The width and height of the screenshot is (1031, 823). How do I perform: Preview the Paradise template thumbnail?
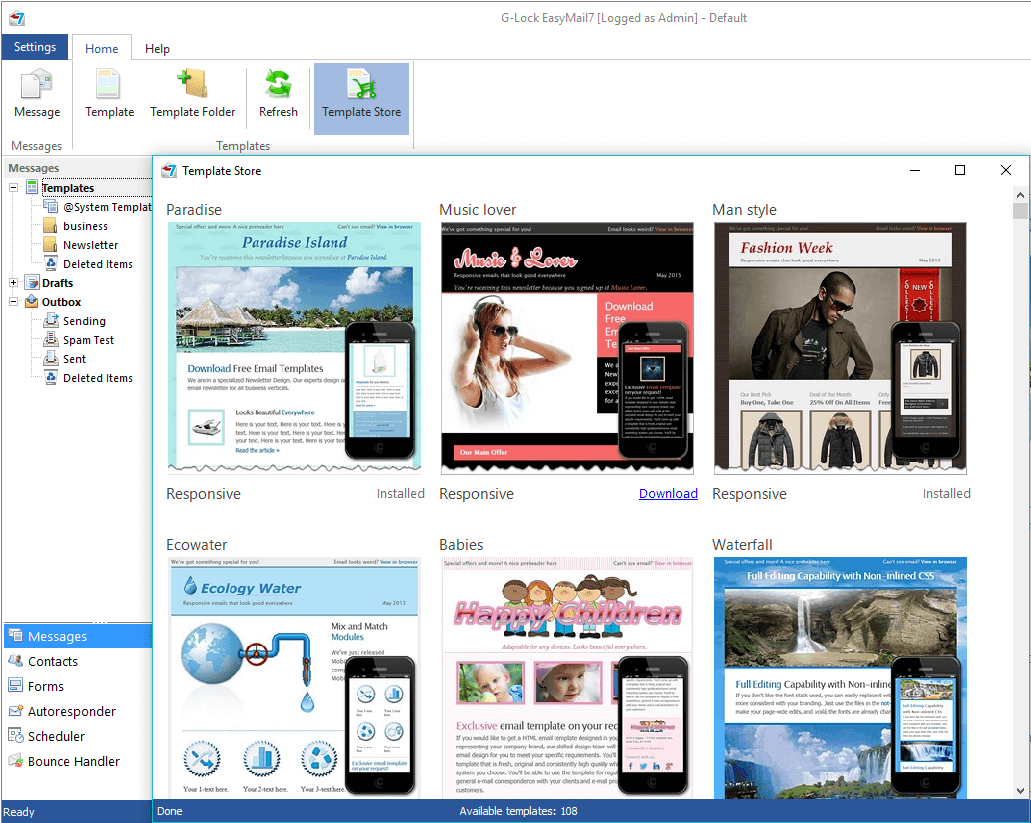tap(294, 347)
